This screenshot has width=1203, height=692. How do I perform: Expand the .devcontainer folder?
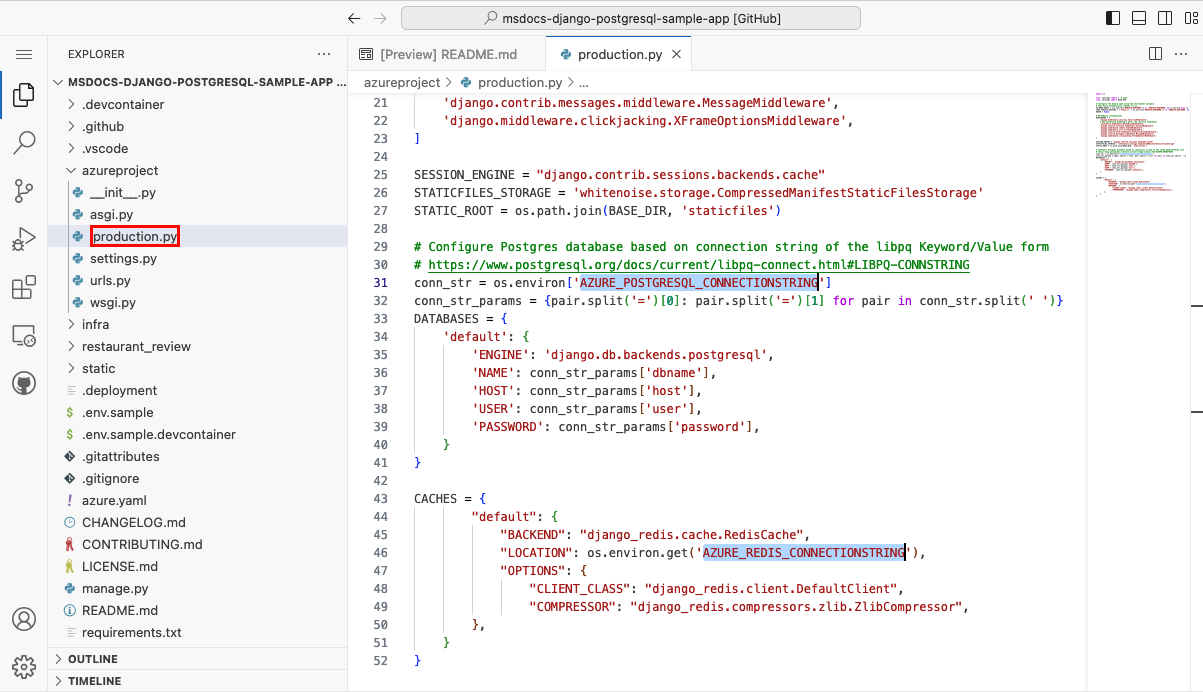point(115,104)
